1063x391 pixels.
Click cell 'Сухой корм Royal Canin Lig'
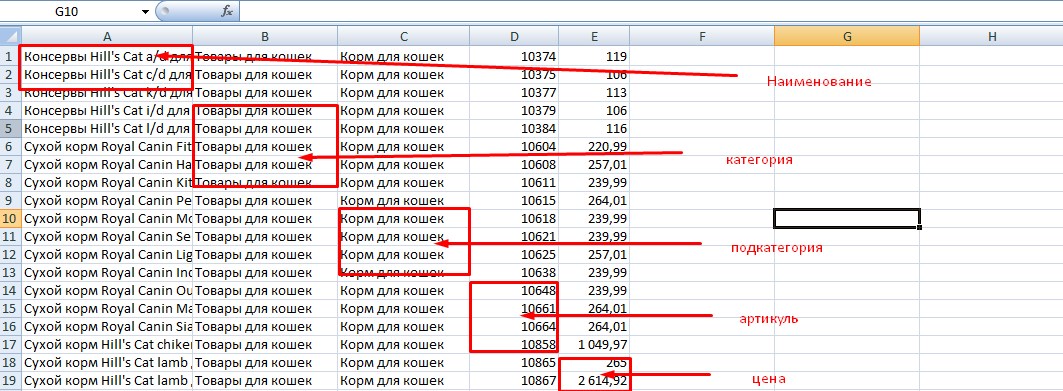pos(107,254)
